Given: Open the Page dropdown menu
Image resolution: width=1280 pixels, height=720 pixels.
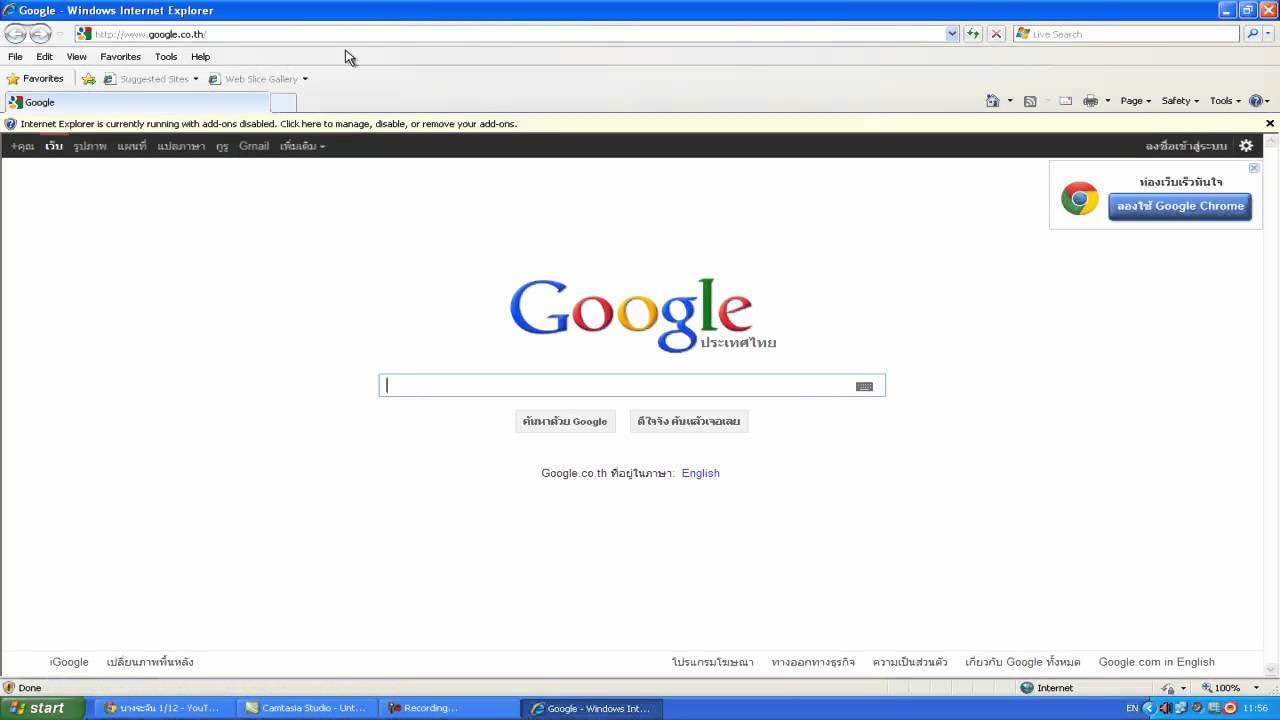Looking at the screenshot, I should [1135, 101].
